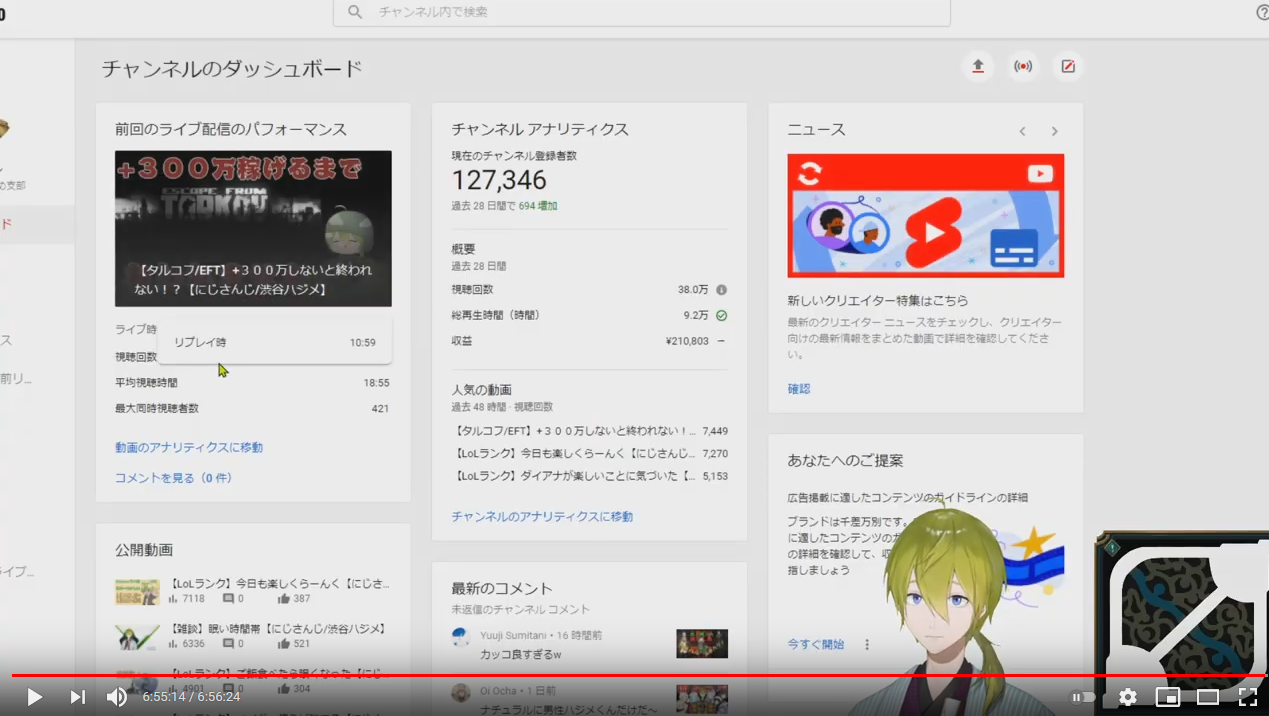1269x716 pixels.
Task: Click Oi Ocha's avatar icon
Action: tap(461, 693)
